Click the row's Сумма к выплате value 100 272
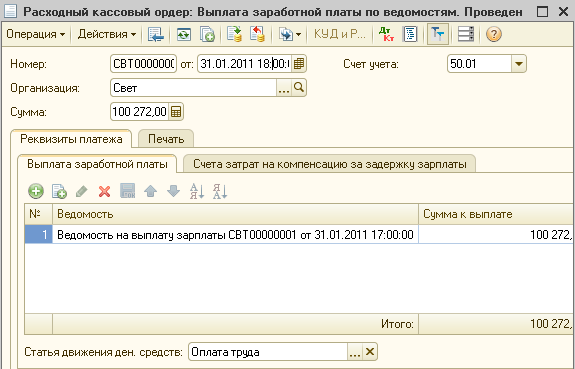575x369 pixels. (497, 234)
